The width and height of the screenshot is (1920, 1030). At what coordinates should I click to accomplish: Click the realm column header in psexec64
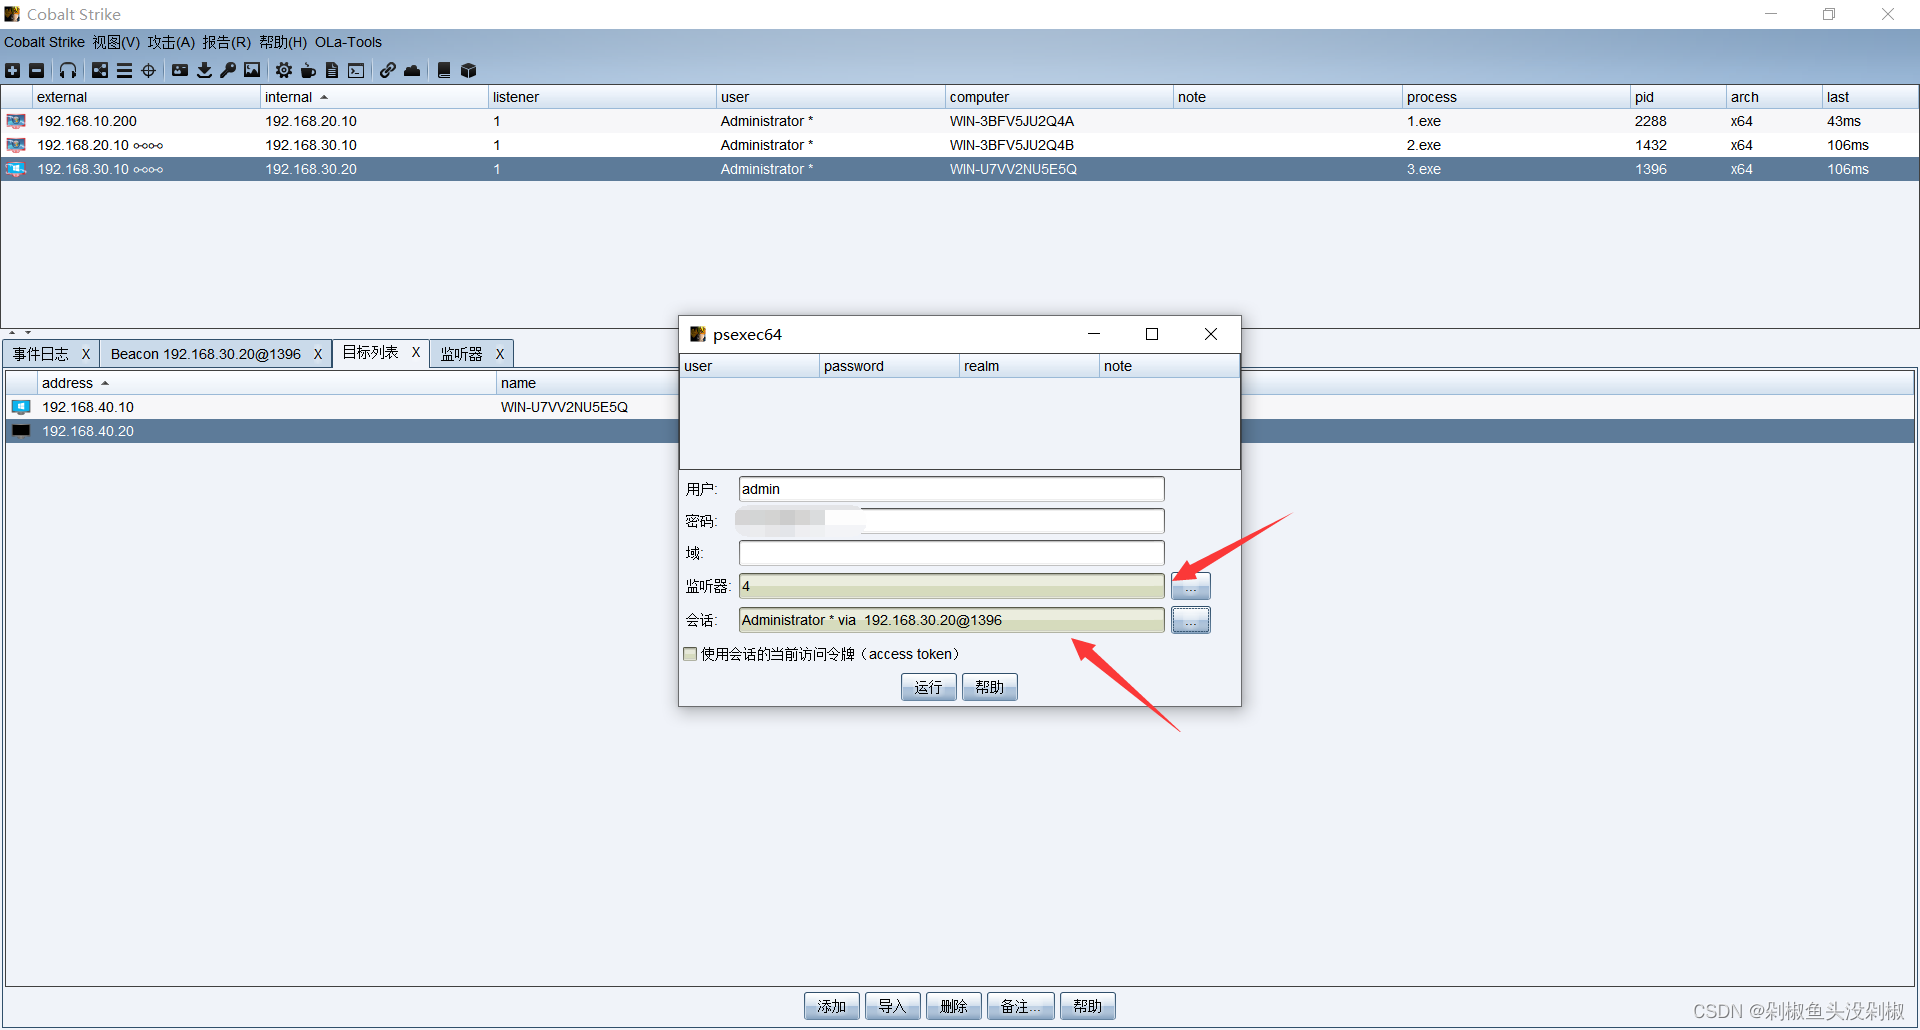click(x=1029, y=366)
